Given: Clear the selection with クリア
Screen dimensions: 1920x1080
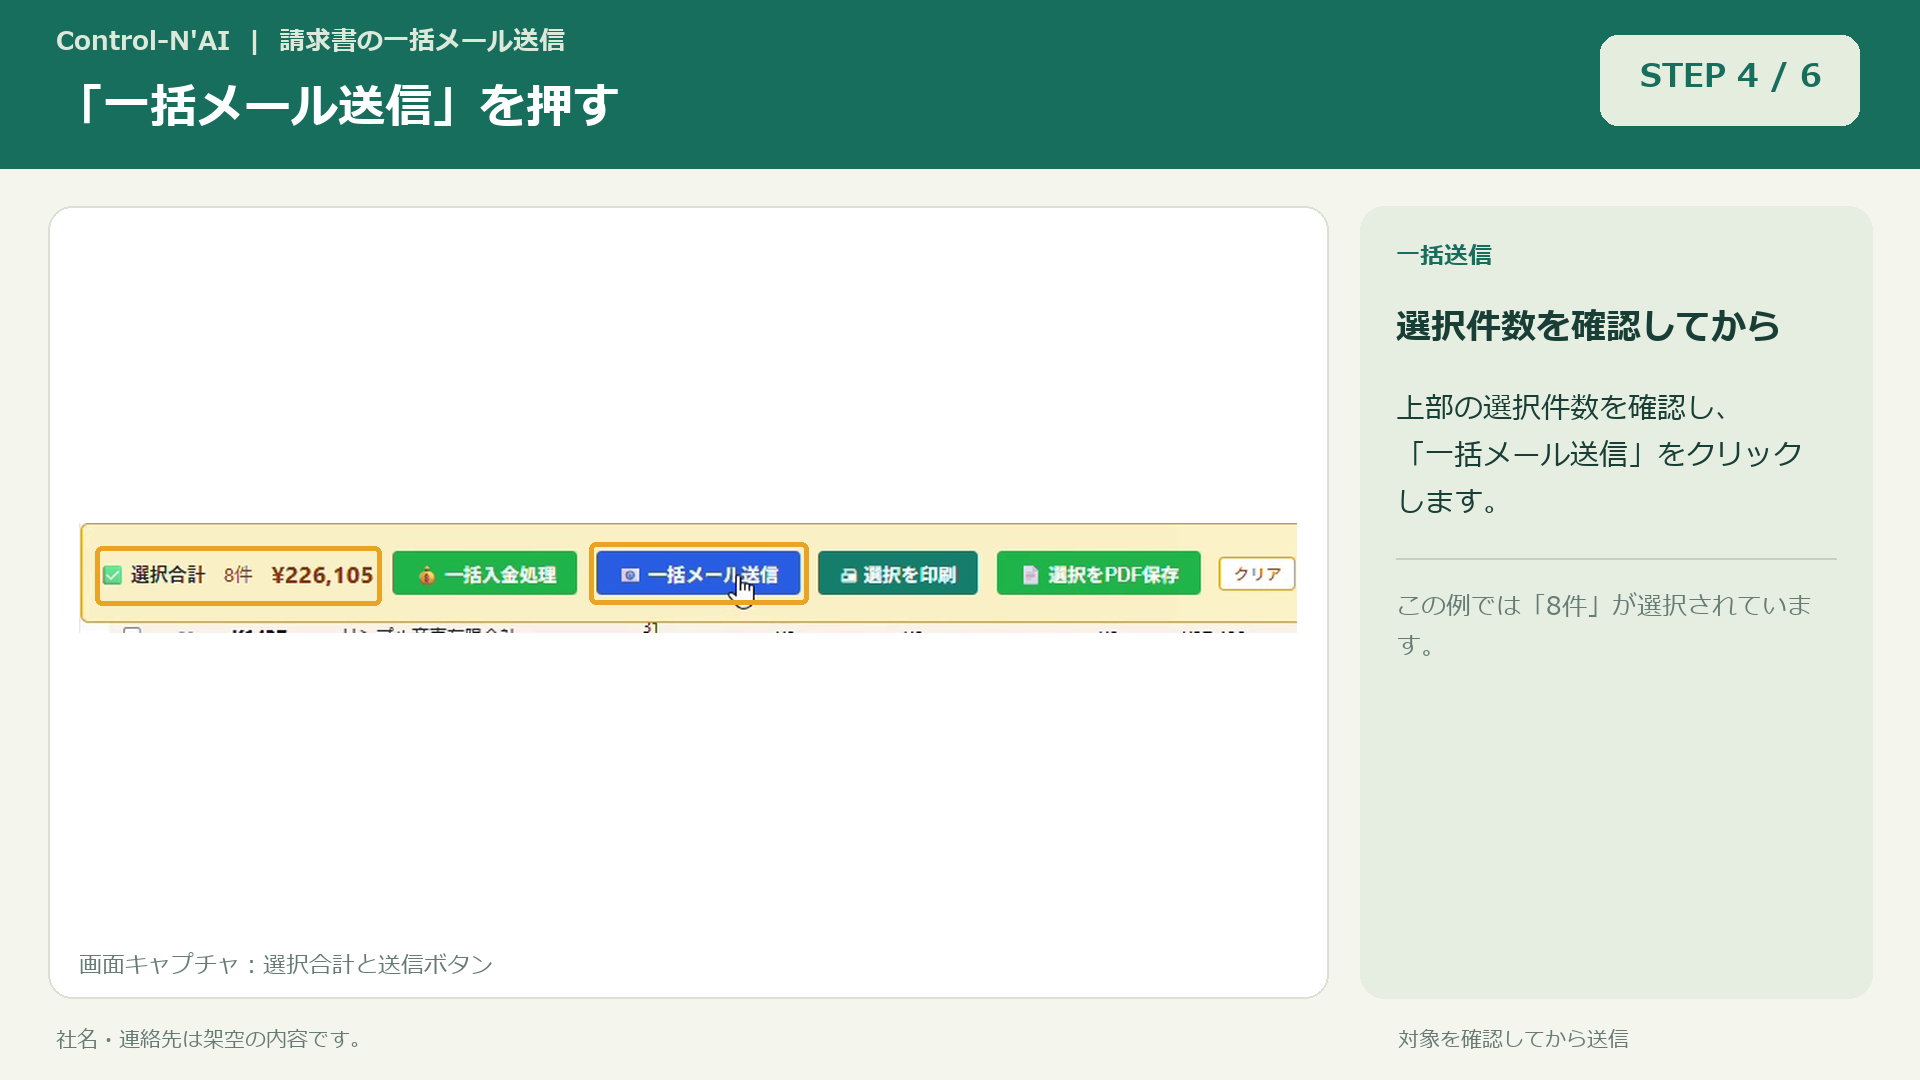Looking at the screenshot, I should 1257,574.
